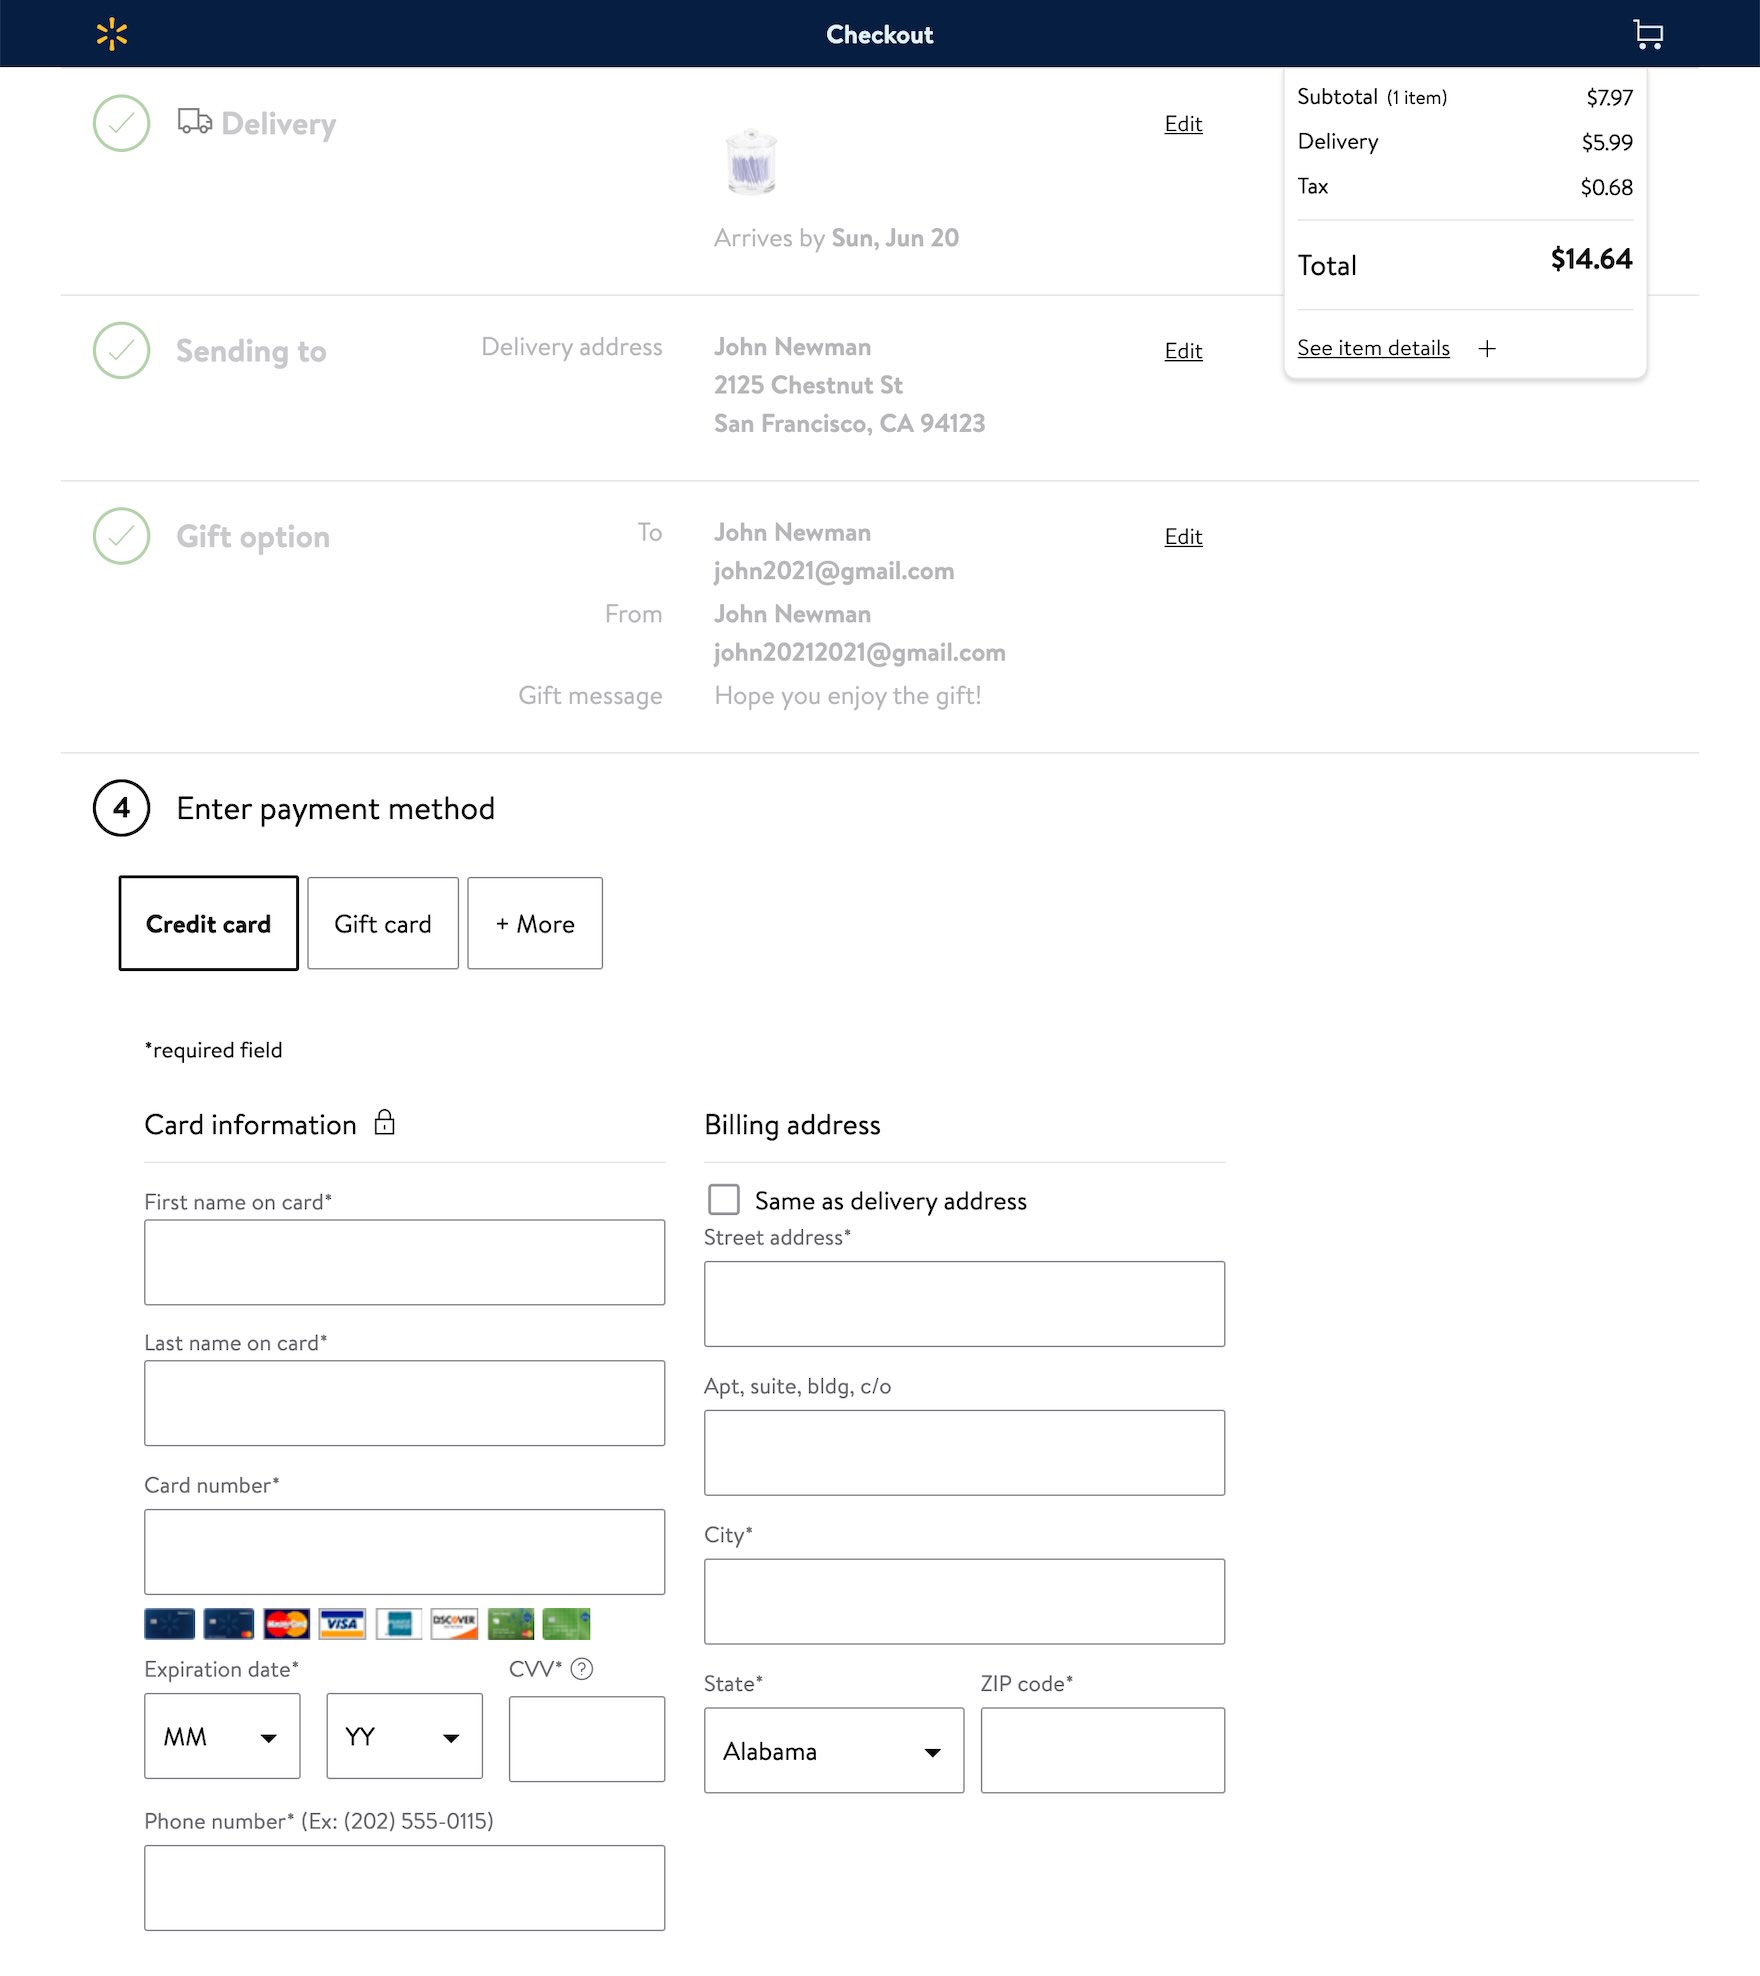
Task: Open the shopping cart icon
Action: (1647, 34)
